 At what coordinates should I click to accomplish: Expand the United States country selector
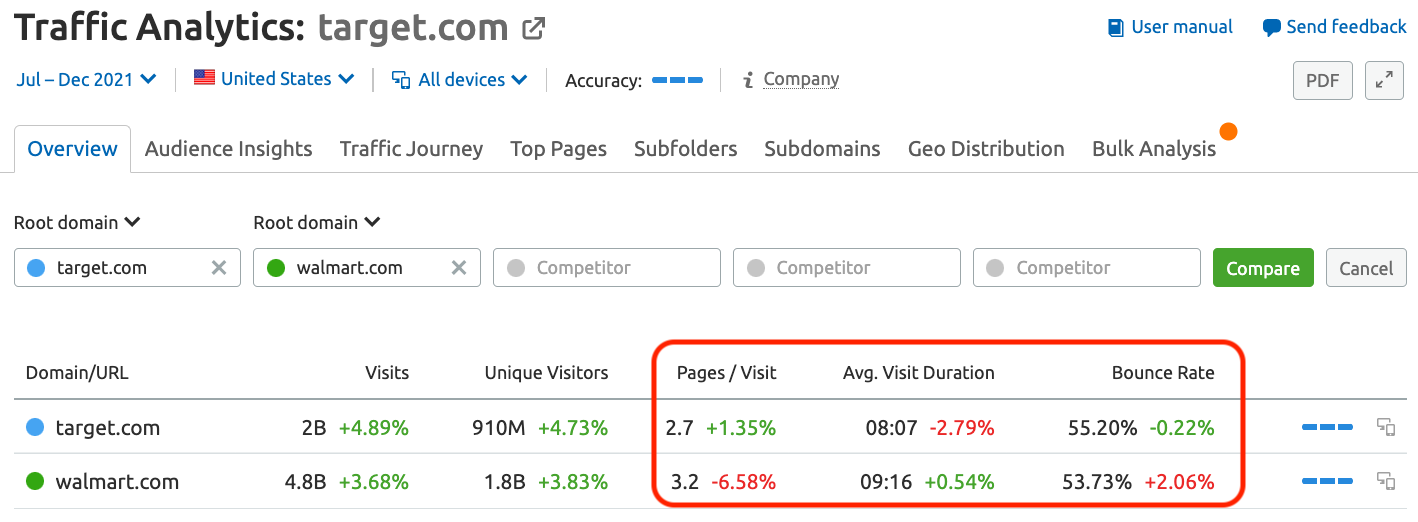pos(274,79)
